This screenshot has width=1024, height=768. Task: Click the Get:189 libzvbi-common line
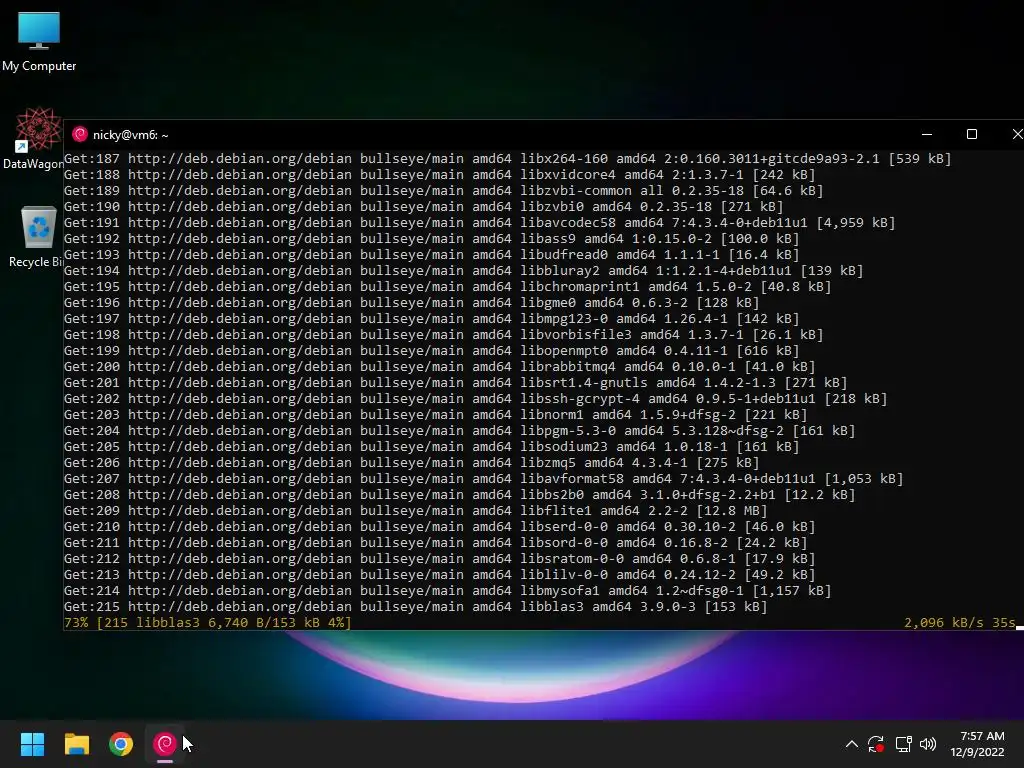pos(443,191)
